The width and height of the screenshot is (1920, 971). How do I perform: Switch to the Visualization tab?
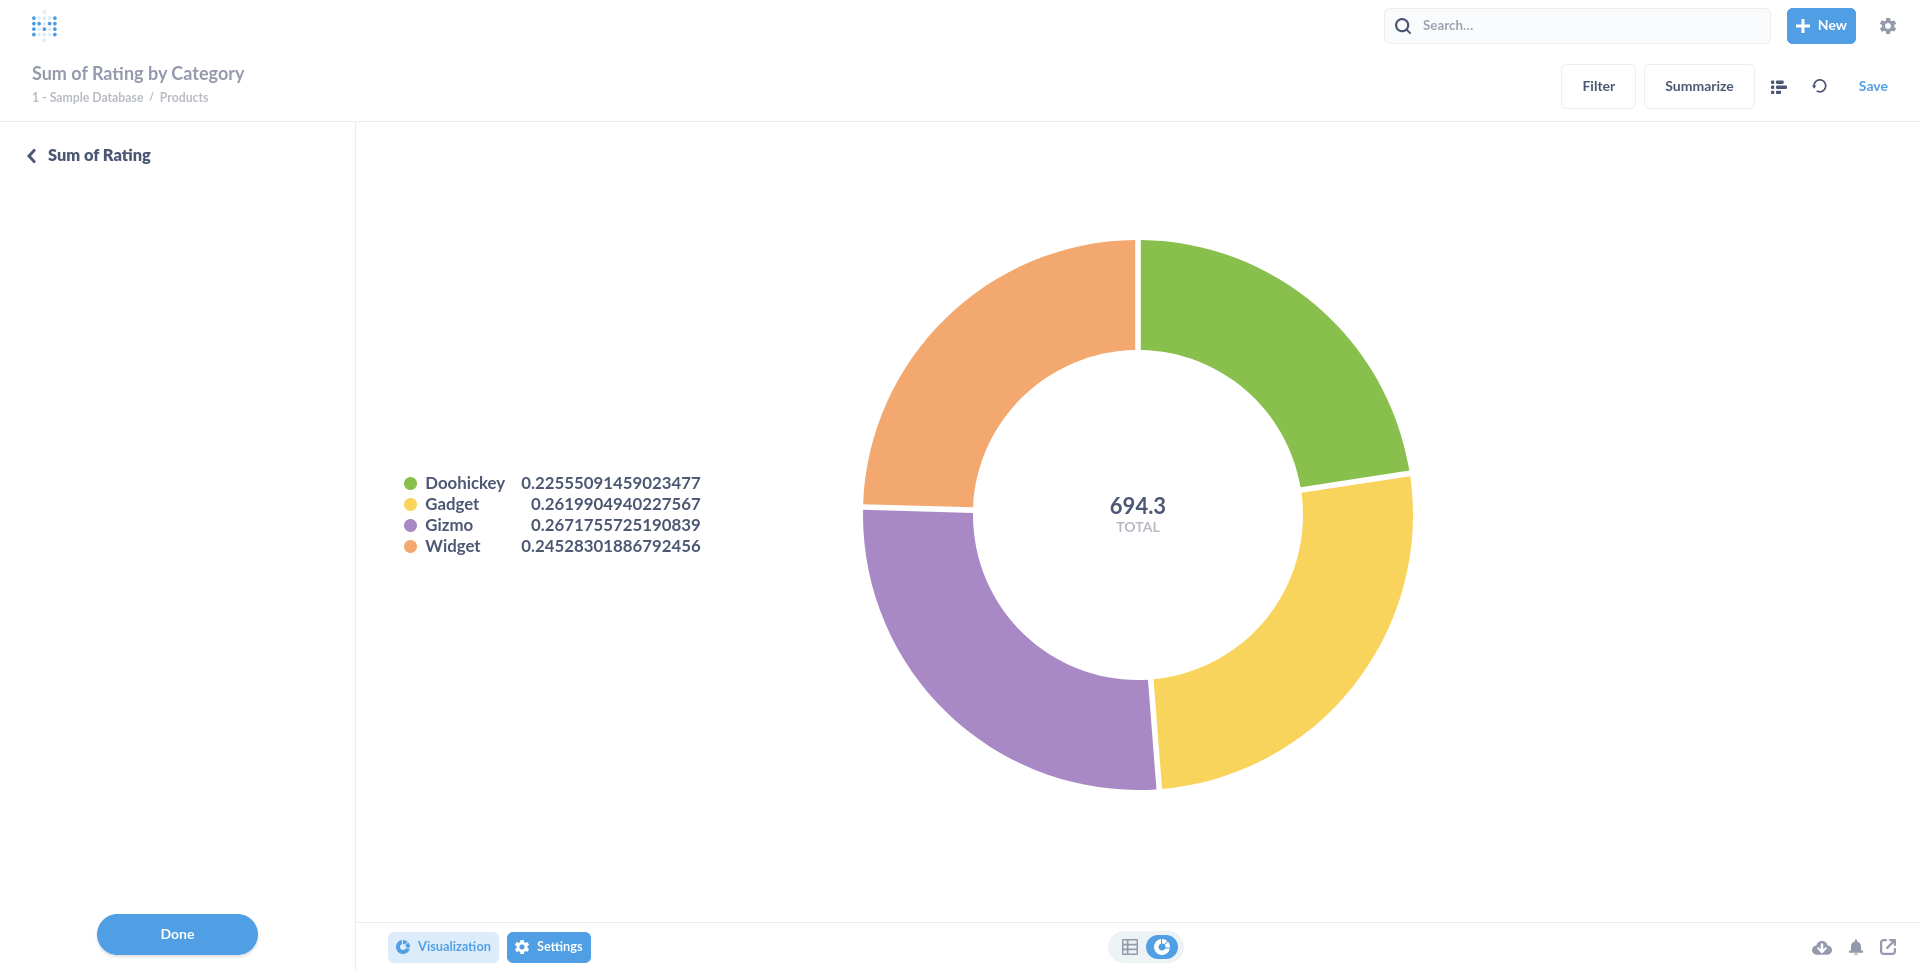[443, 946]
